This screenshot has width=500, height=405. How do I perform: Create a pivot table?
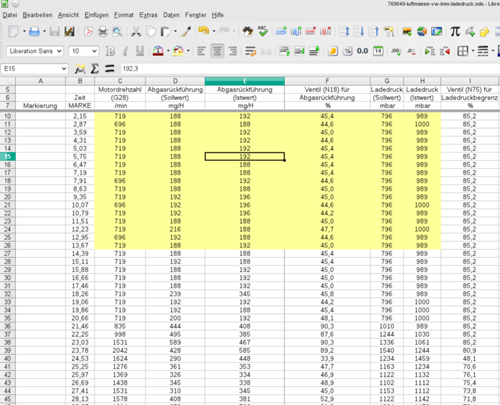point(436,32)
